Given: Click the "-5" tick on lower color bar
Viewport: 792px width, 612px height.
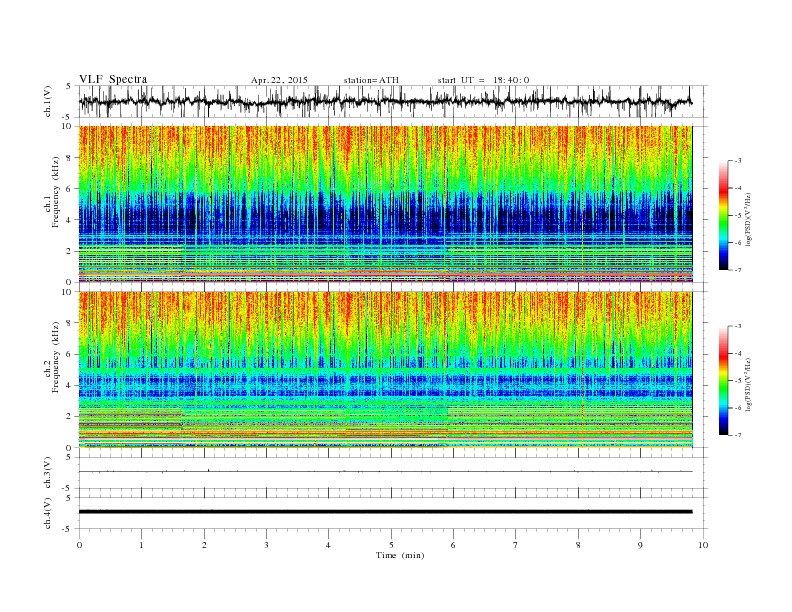Looking at the screenshot, I should (737, 381).
